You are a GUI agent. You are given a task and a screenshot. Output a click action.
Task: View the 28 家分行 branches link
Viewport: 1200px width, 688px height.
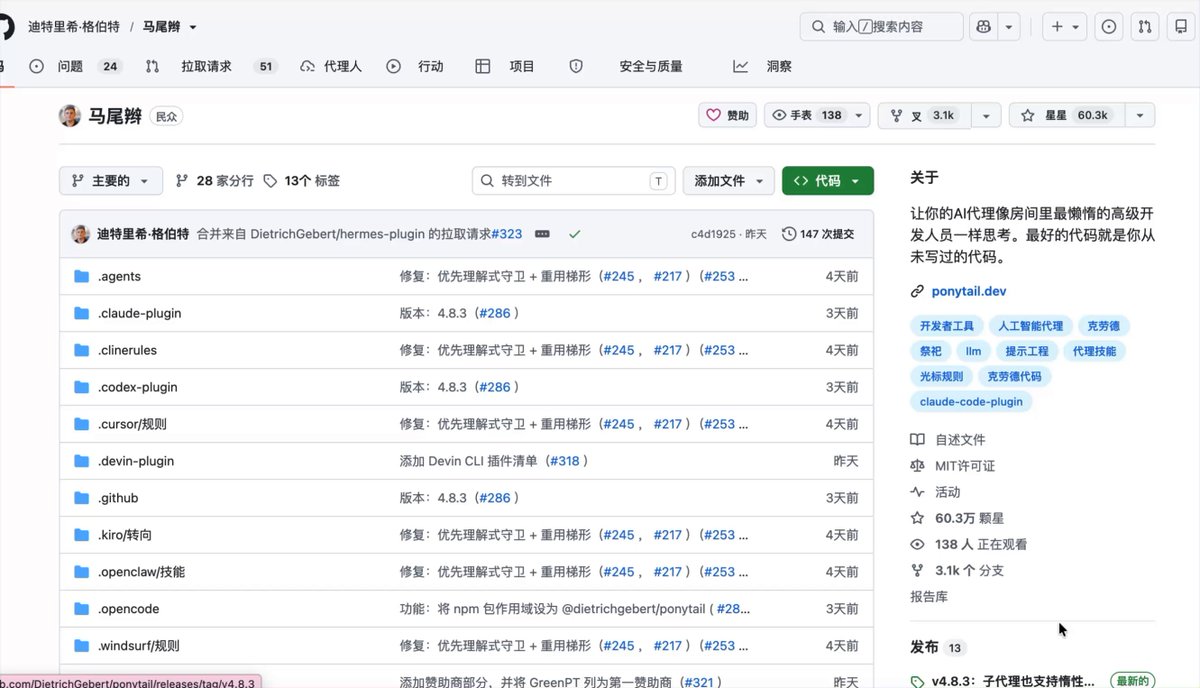pyautogui.click(x=215, y=181)
